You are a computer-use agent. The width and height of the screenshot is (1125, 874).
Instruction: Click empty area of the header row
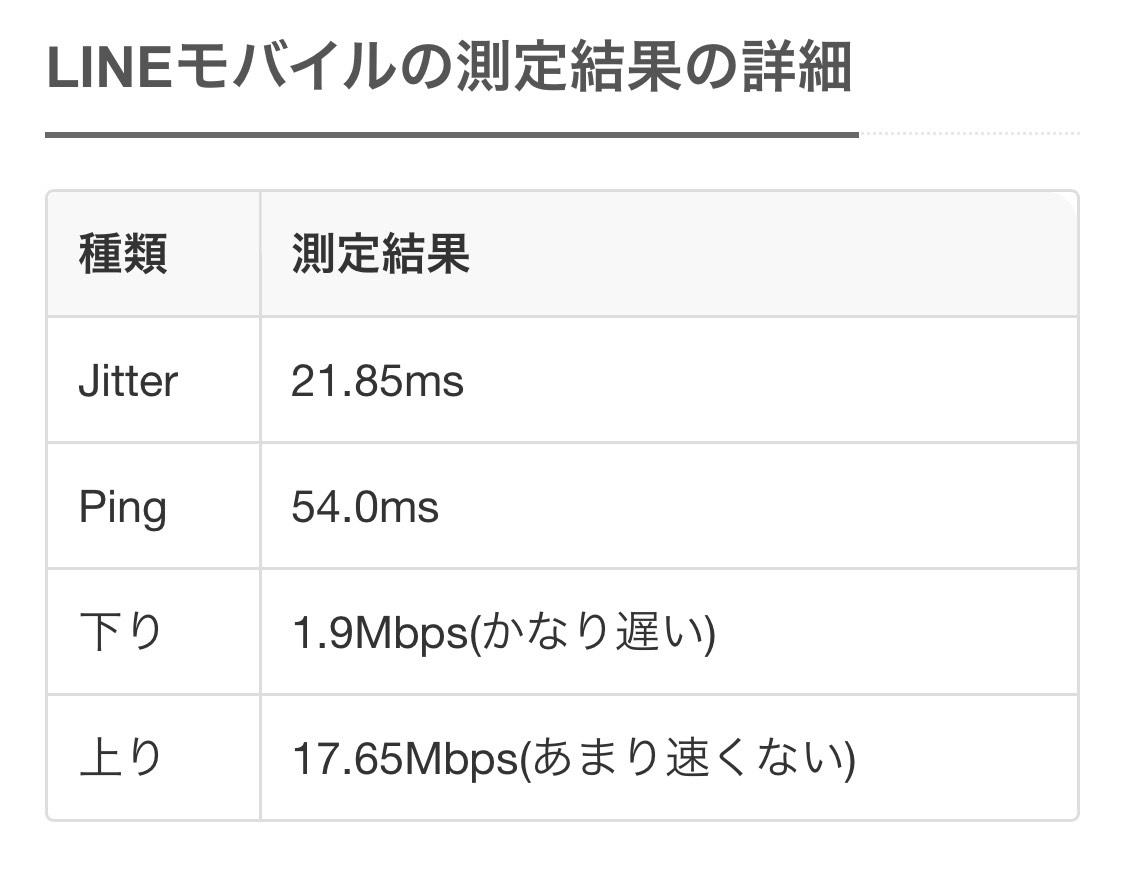coord(775,254)
